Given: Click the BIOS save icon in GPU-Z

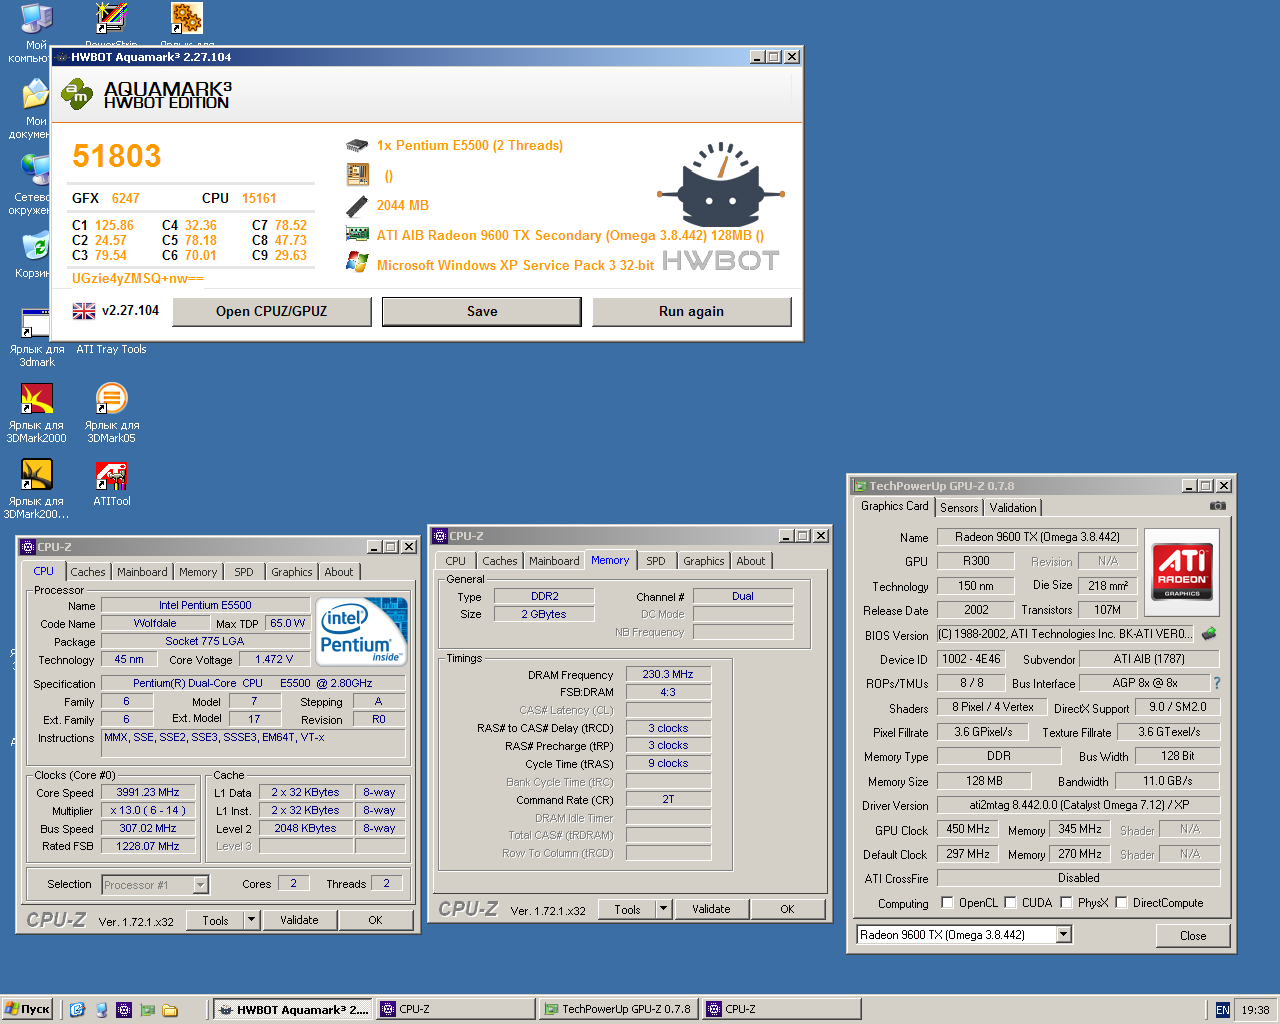Looking at the screenshot, I should click(1209, 634).
